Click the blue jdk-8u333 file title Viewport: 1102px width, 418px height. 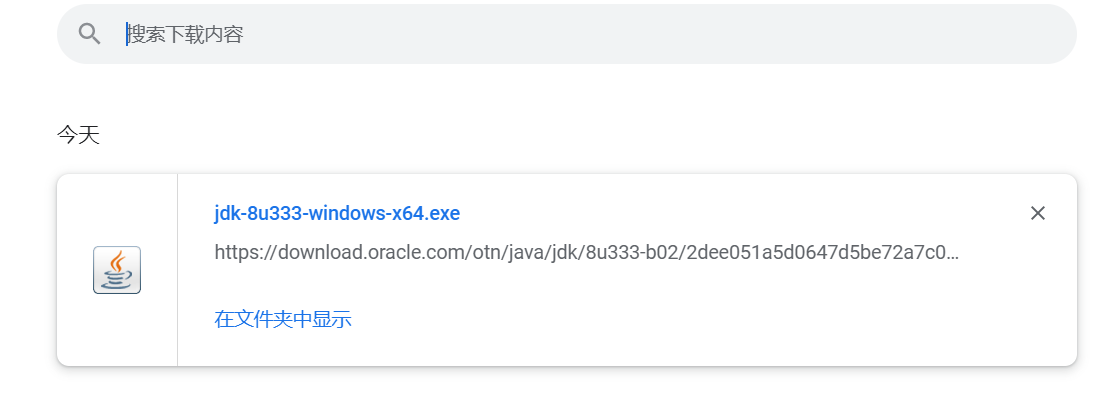337,213
